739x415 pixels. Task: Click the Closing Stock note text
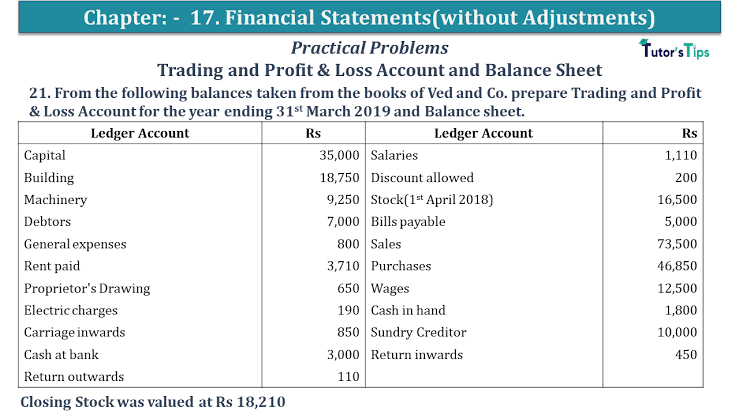click(159, 401)
